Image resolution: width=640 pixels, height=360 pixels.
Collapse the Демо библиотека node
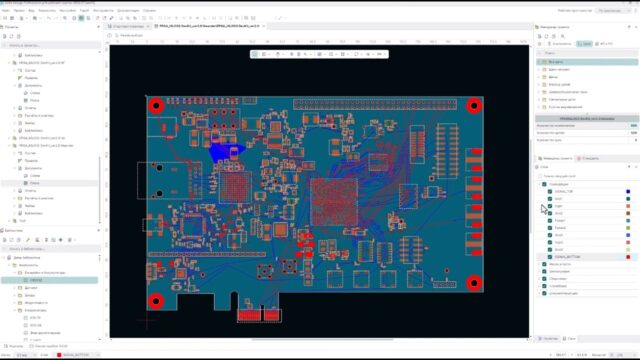pyautogui.click(x=4, y=258)
